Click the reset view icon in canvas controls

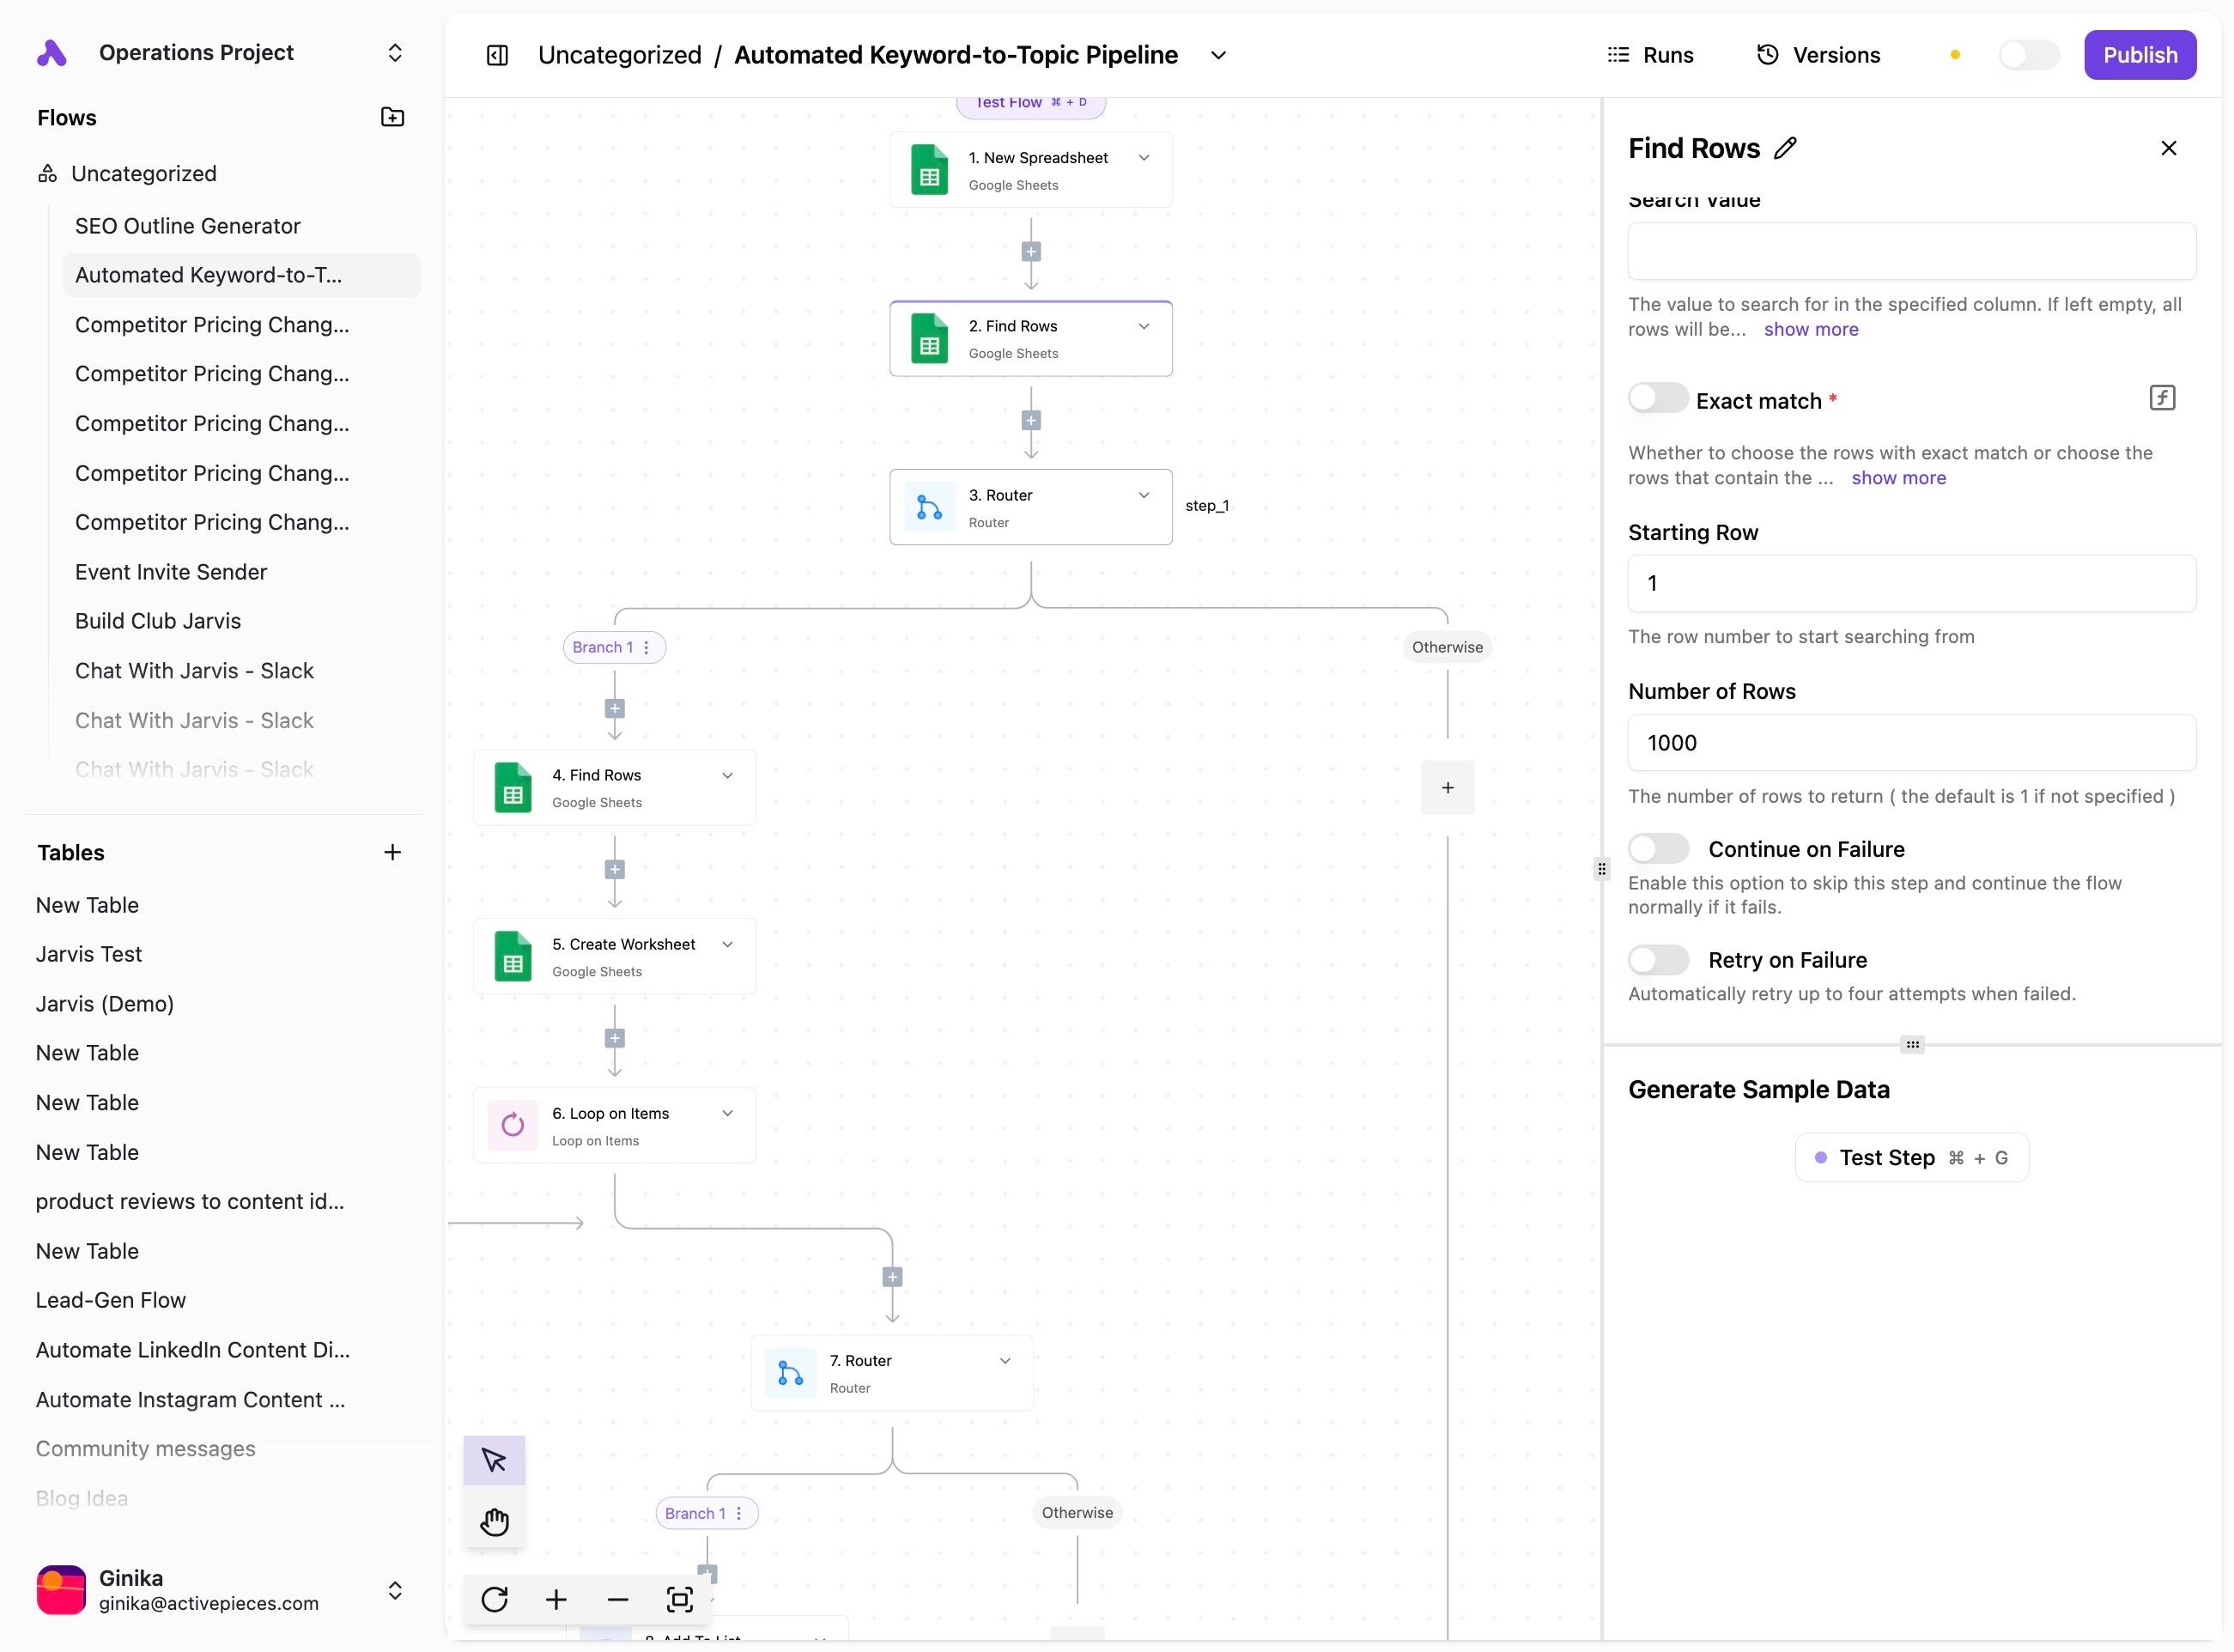tap(494, 1599)
